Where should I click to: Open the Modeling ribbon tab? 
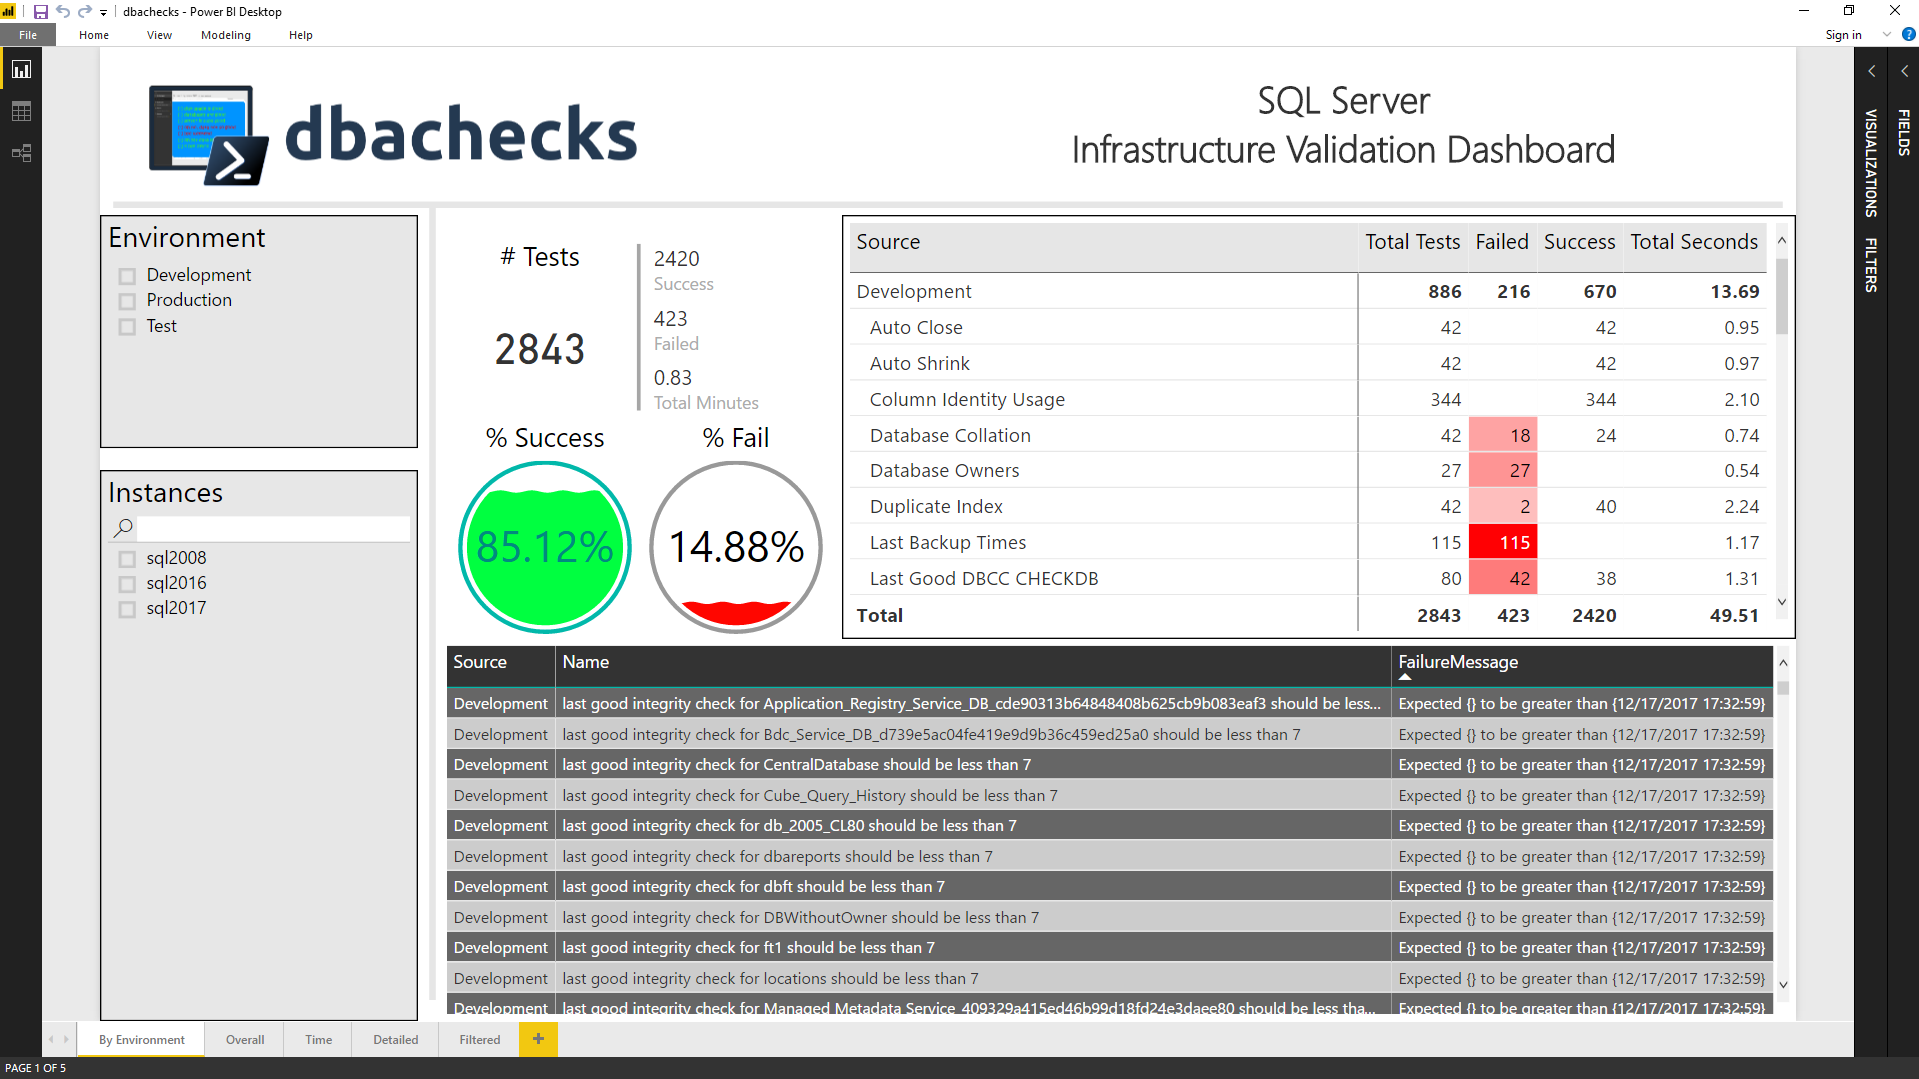[x=225, y=35]
